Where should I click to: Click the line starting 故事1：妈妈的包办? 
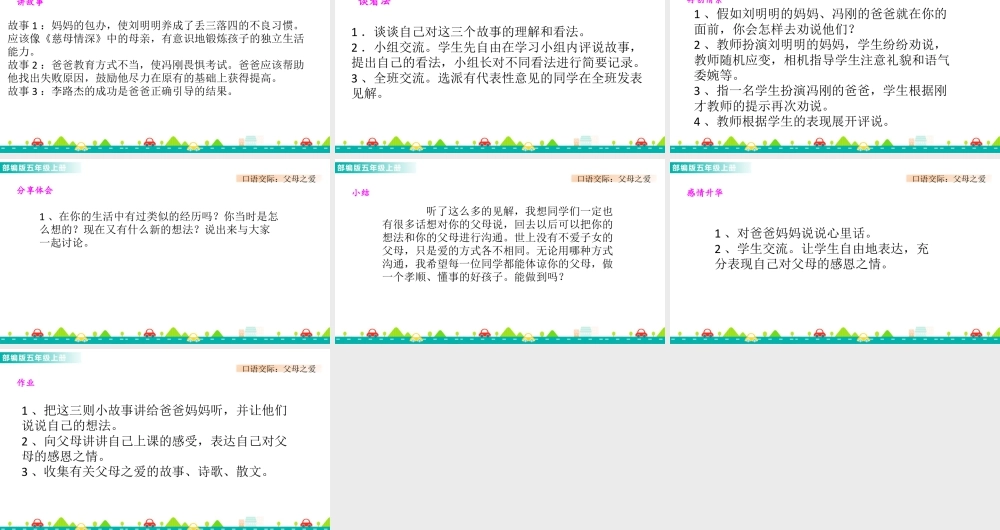tap(156, 38)
